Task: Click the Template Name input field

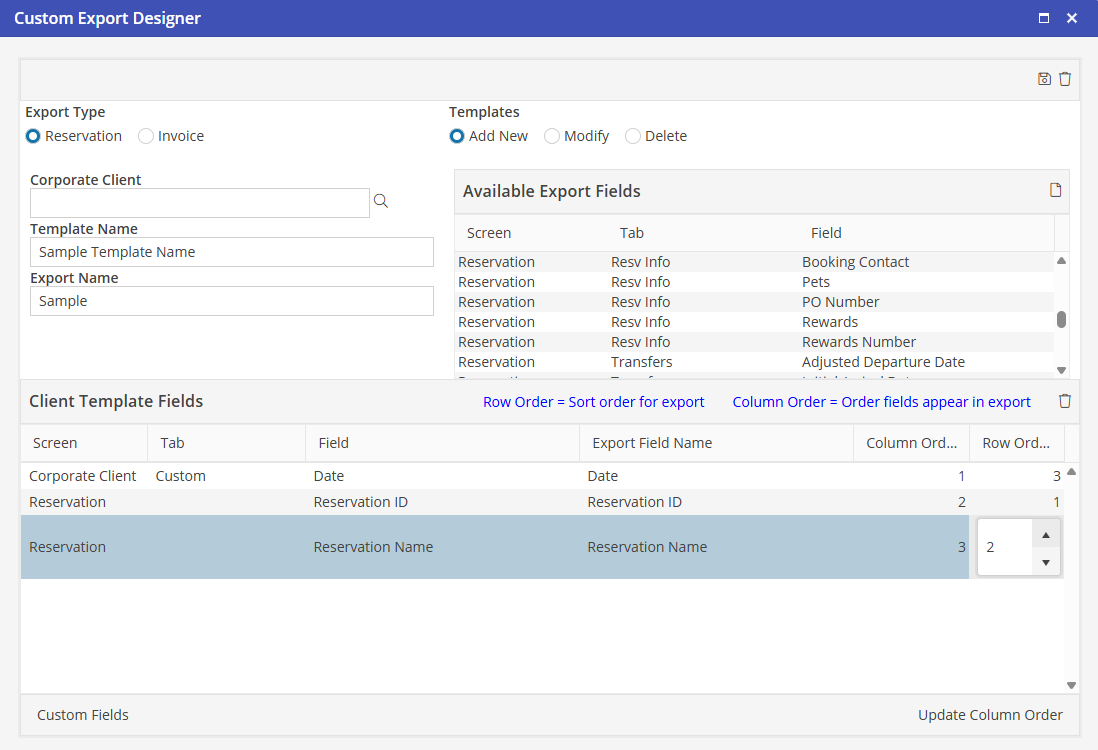Action: (x=232, y=252)
